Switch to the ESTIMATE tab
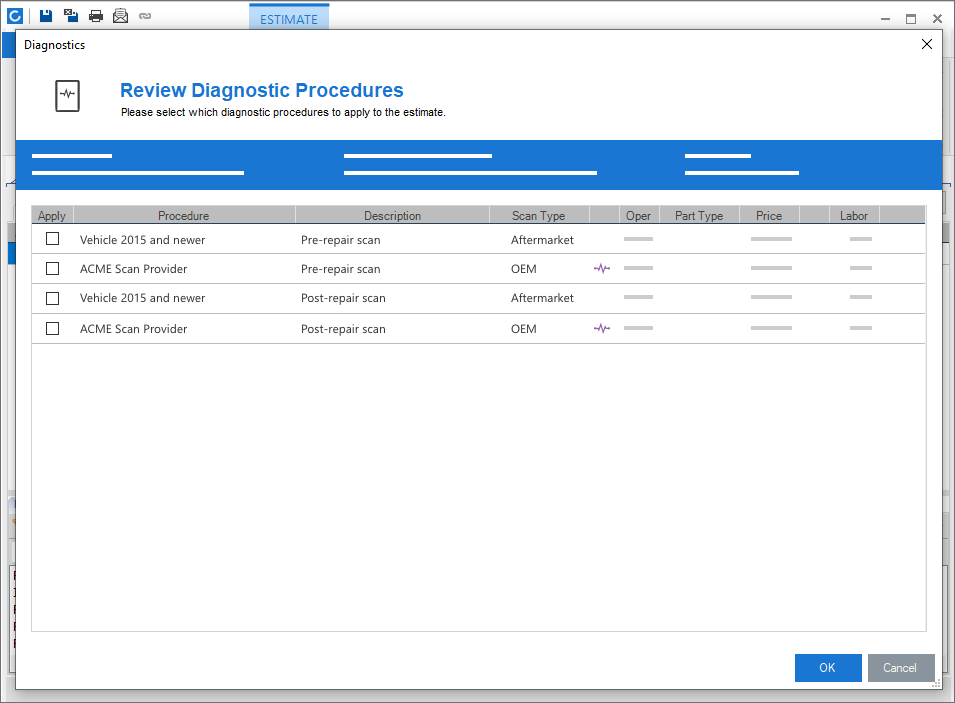Screen dimensions: 955x703 (288, 19)
